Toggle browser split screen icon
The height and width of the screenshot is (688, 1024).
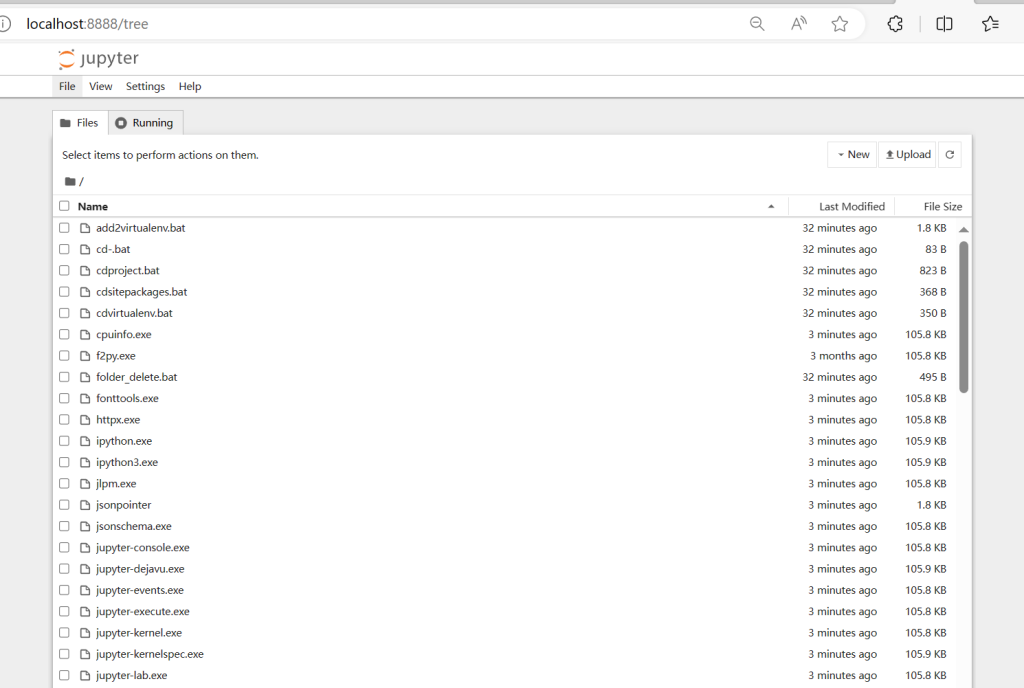point(944,24)
